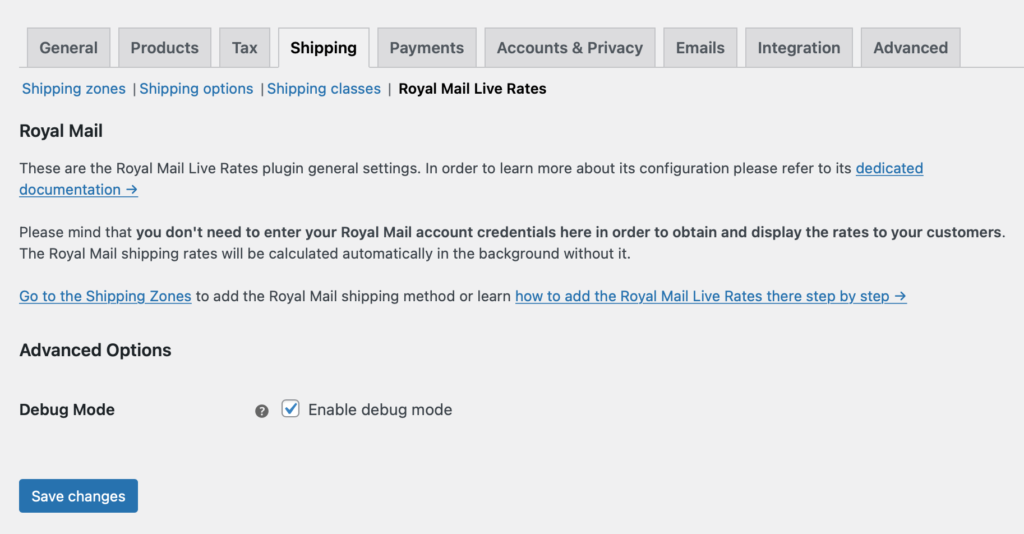1024x534 pixels.
Task: Click the Save changes button
Action: coord(78,496)
